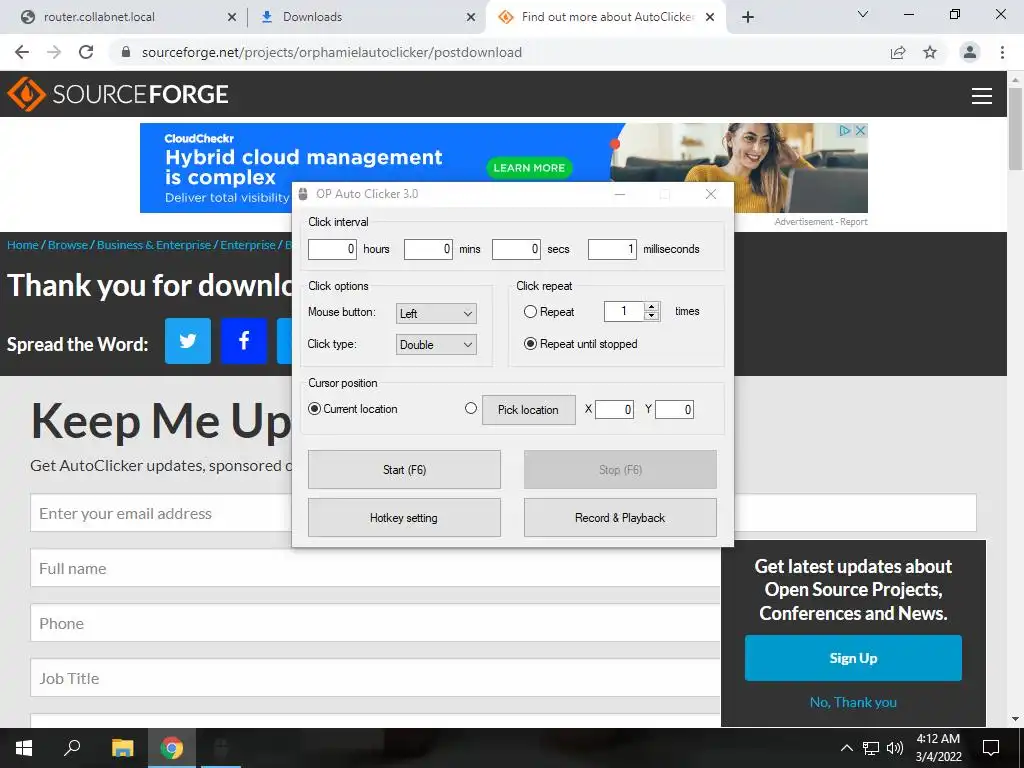
Task: Show hidden system tray icons
Action: coord(846,748)
